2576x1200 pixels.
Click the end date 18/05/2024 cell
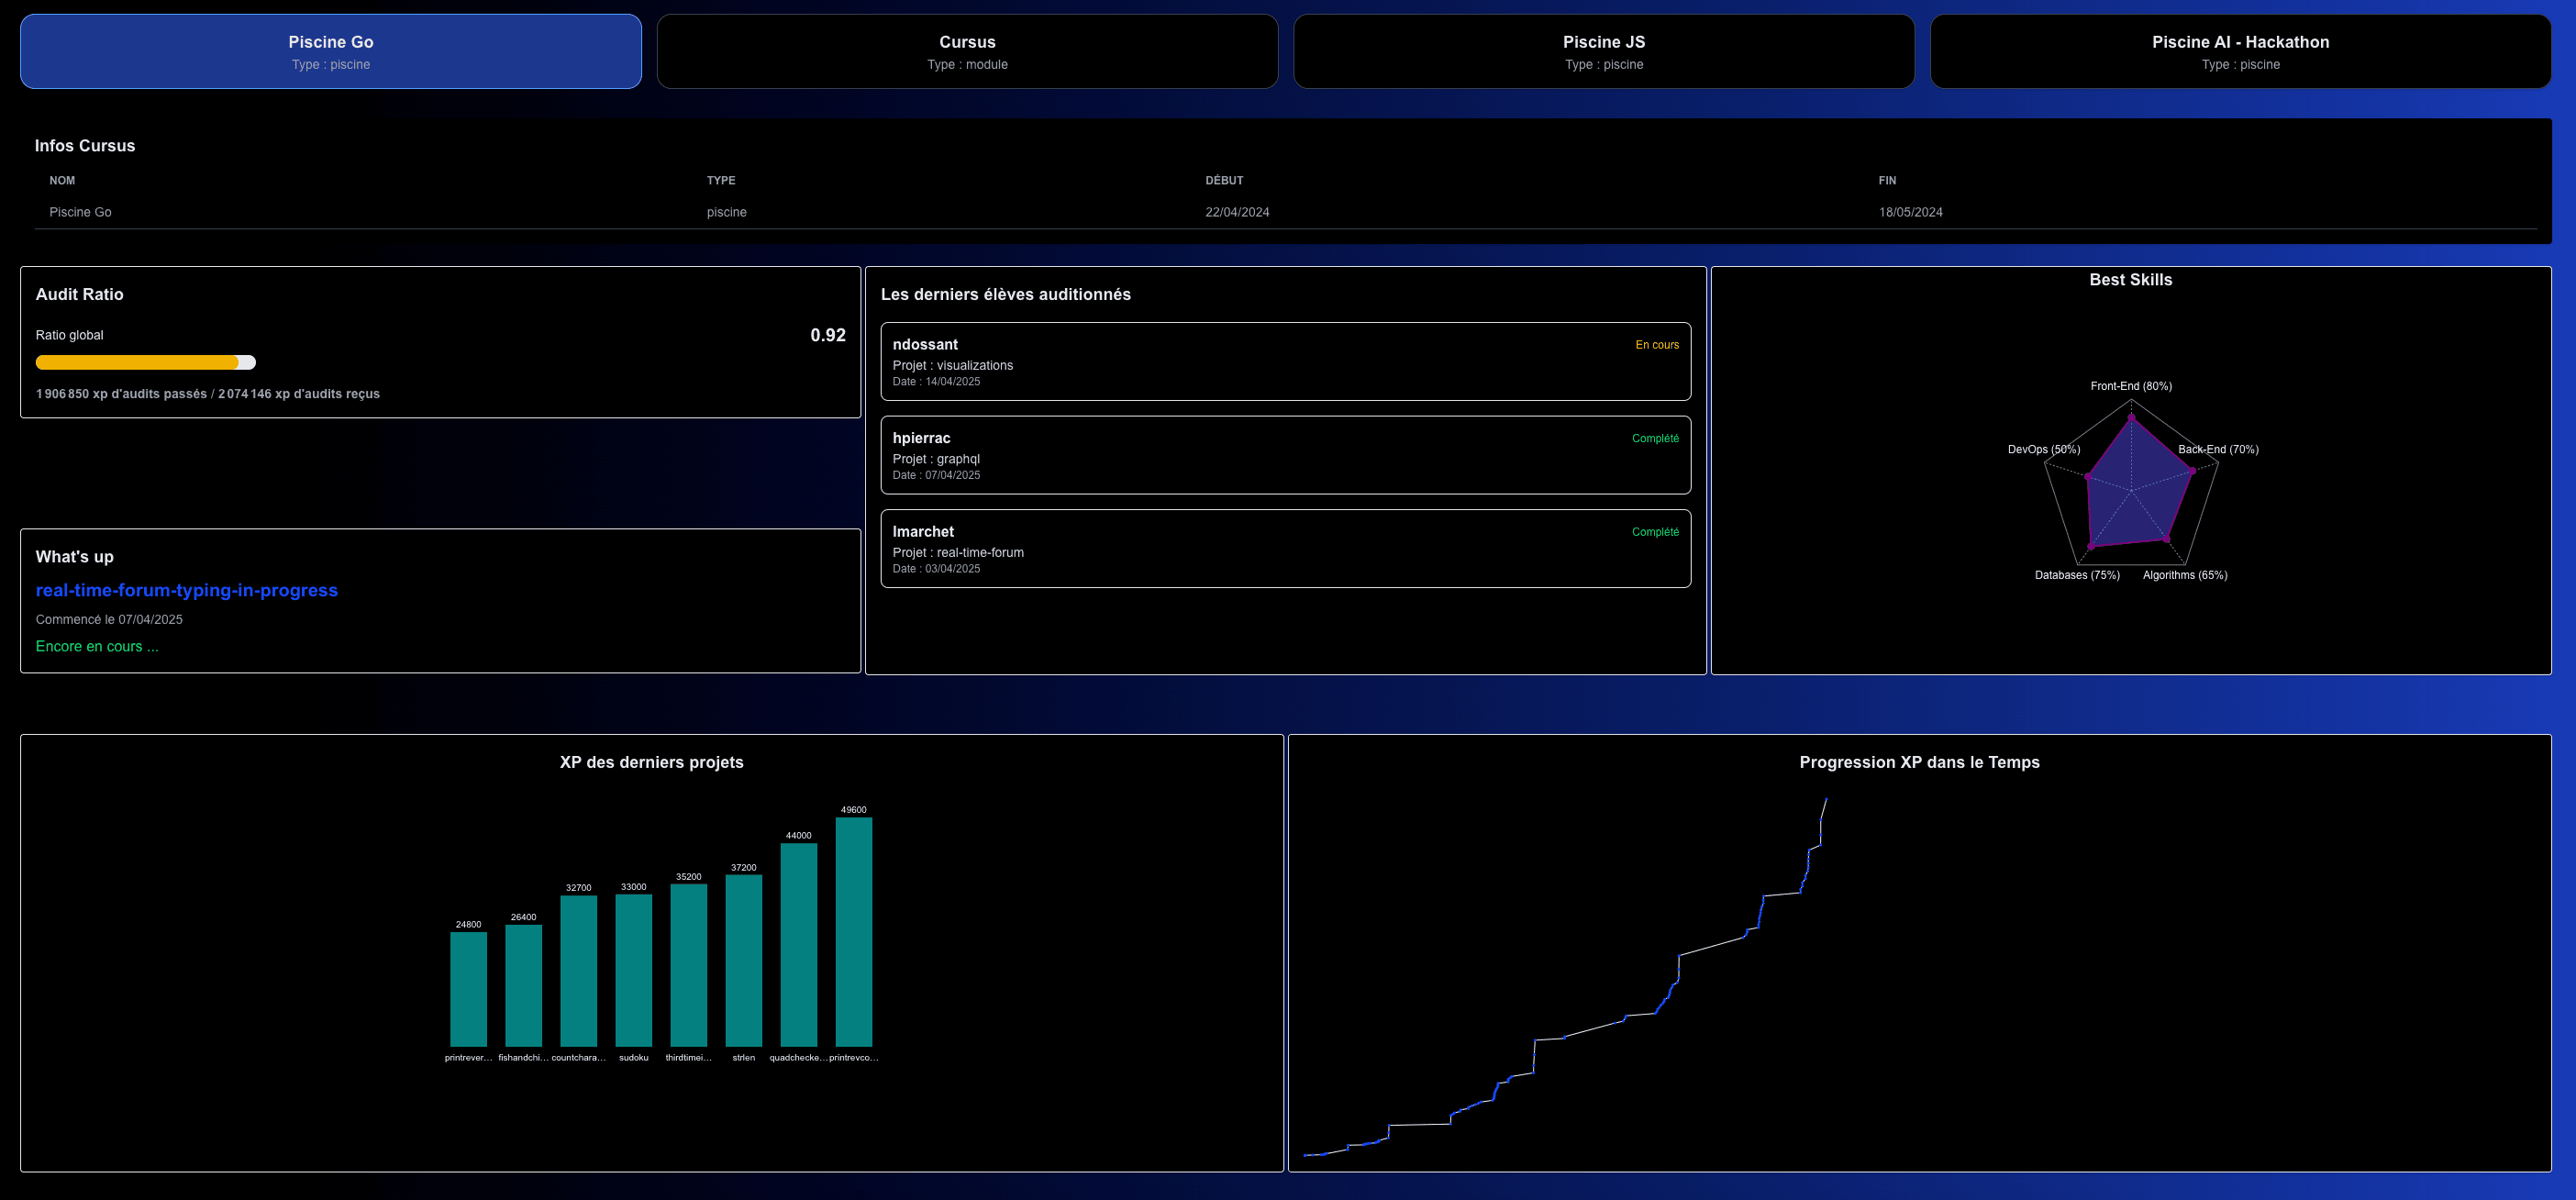[1910, 212]
